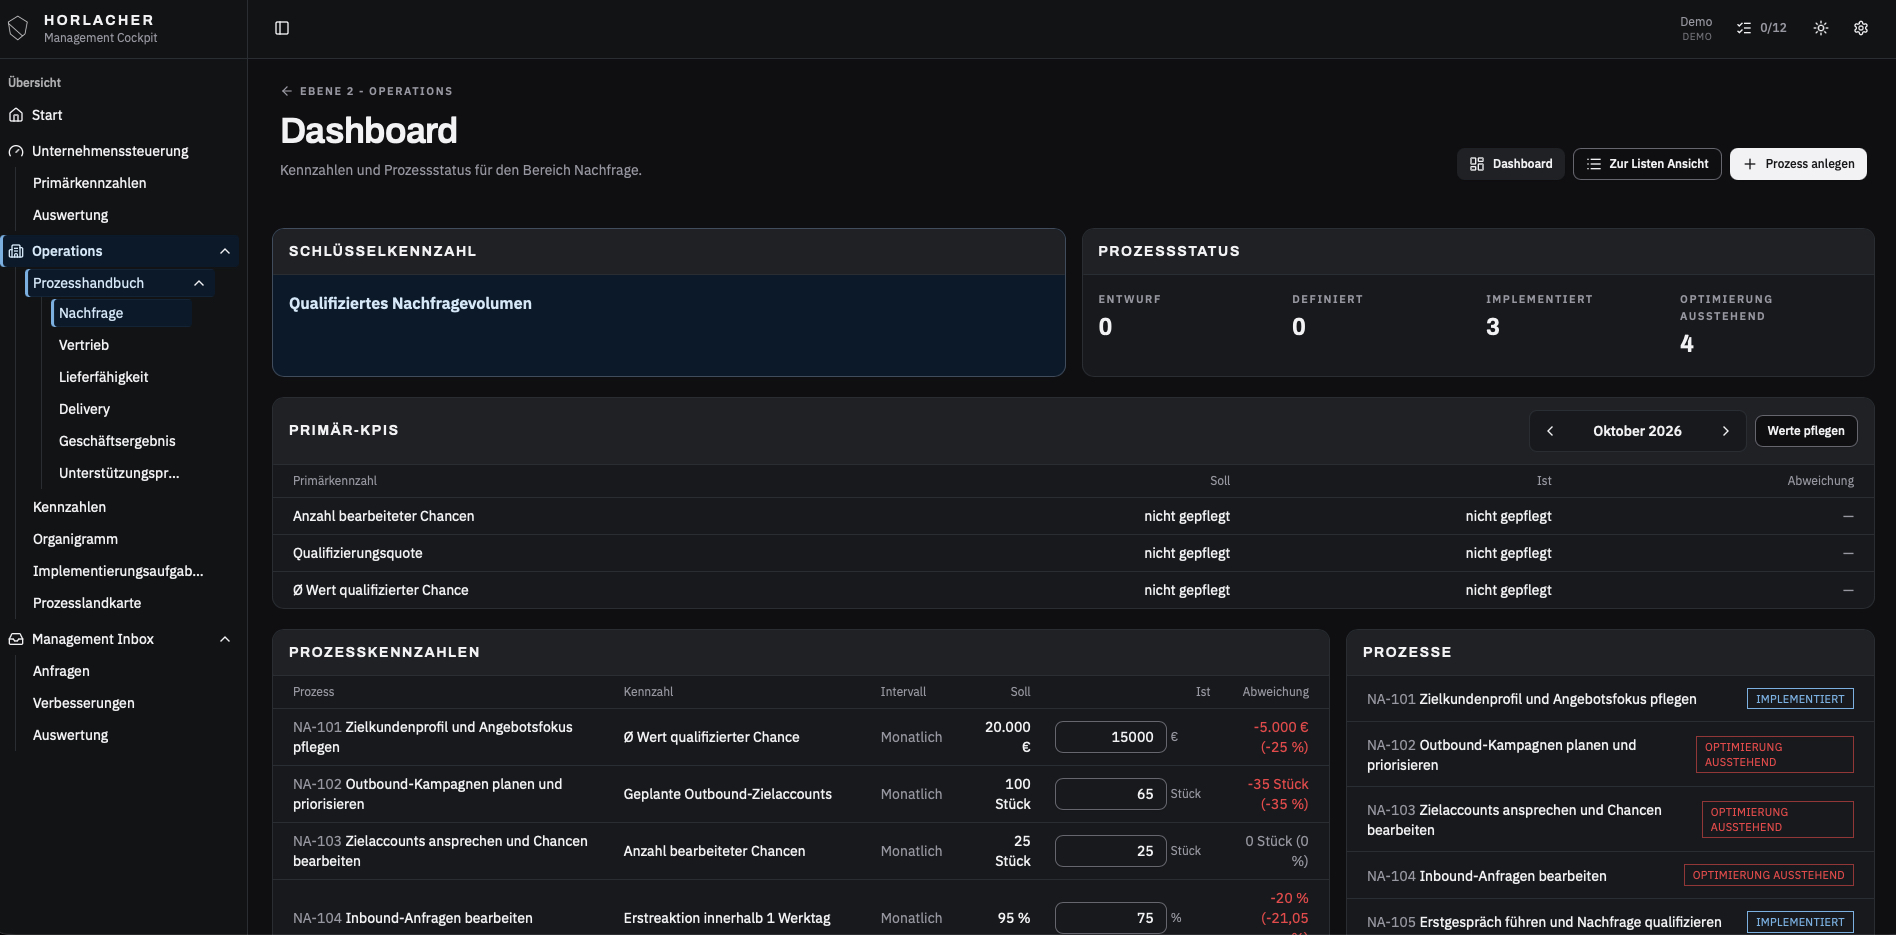The image size is (1896, 935).
Task: Click the Werte pflegen button
Action: [x=1806, y=431]
